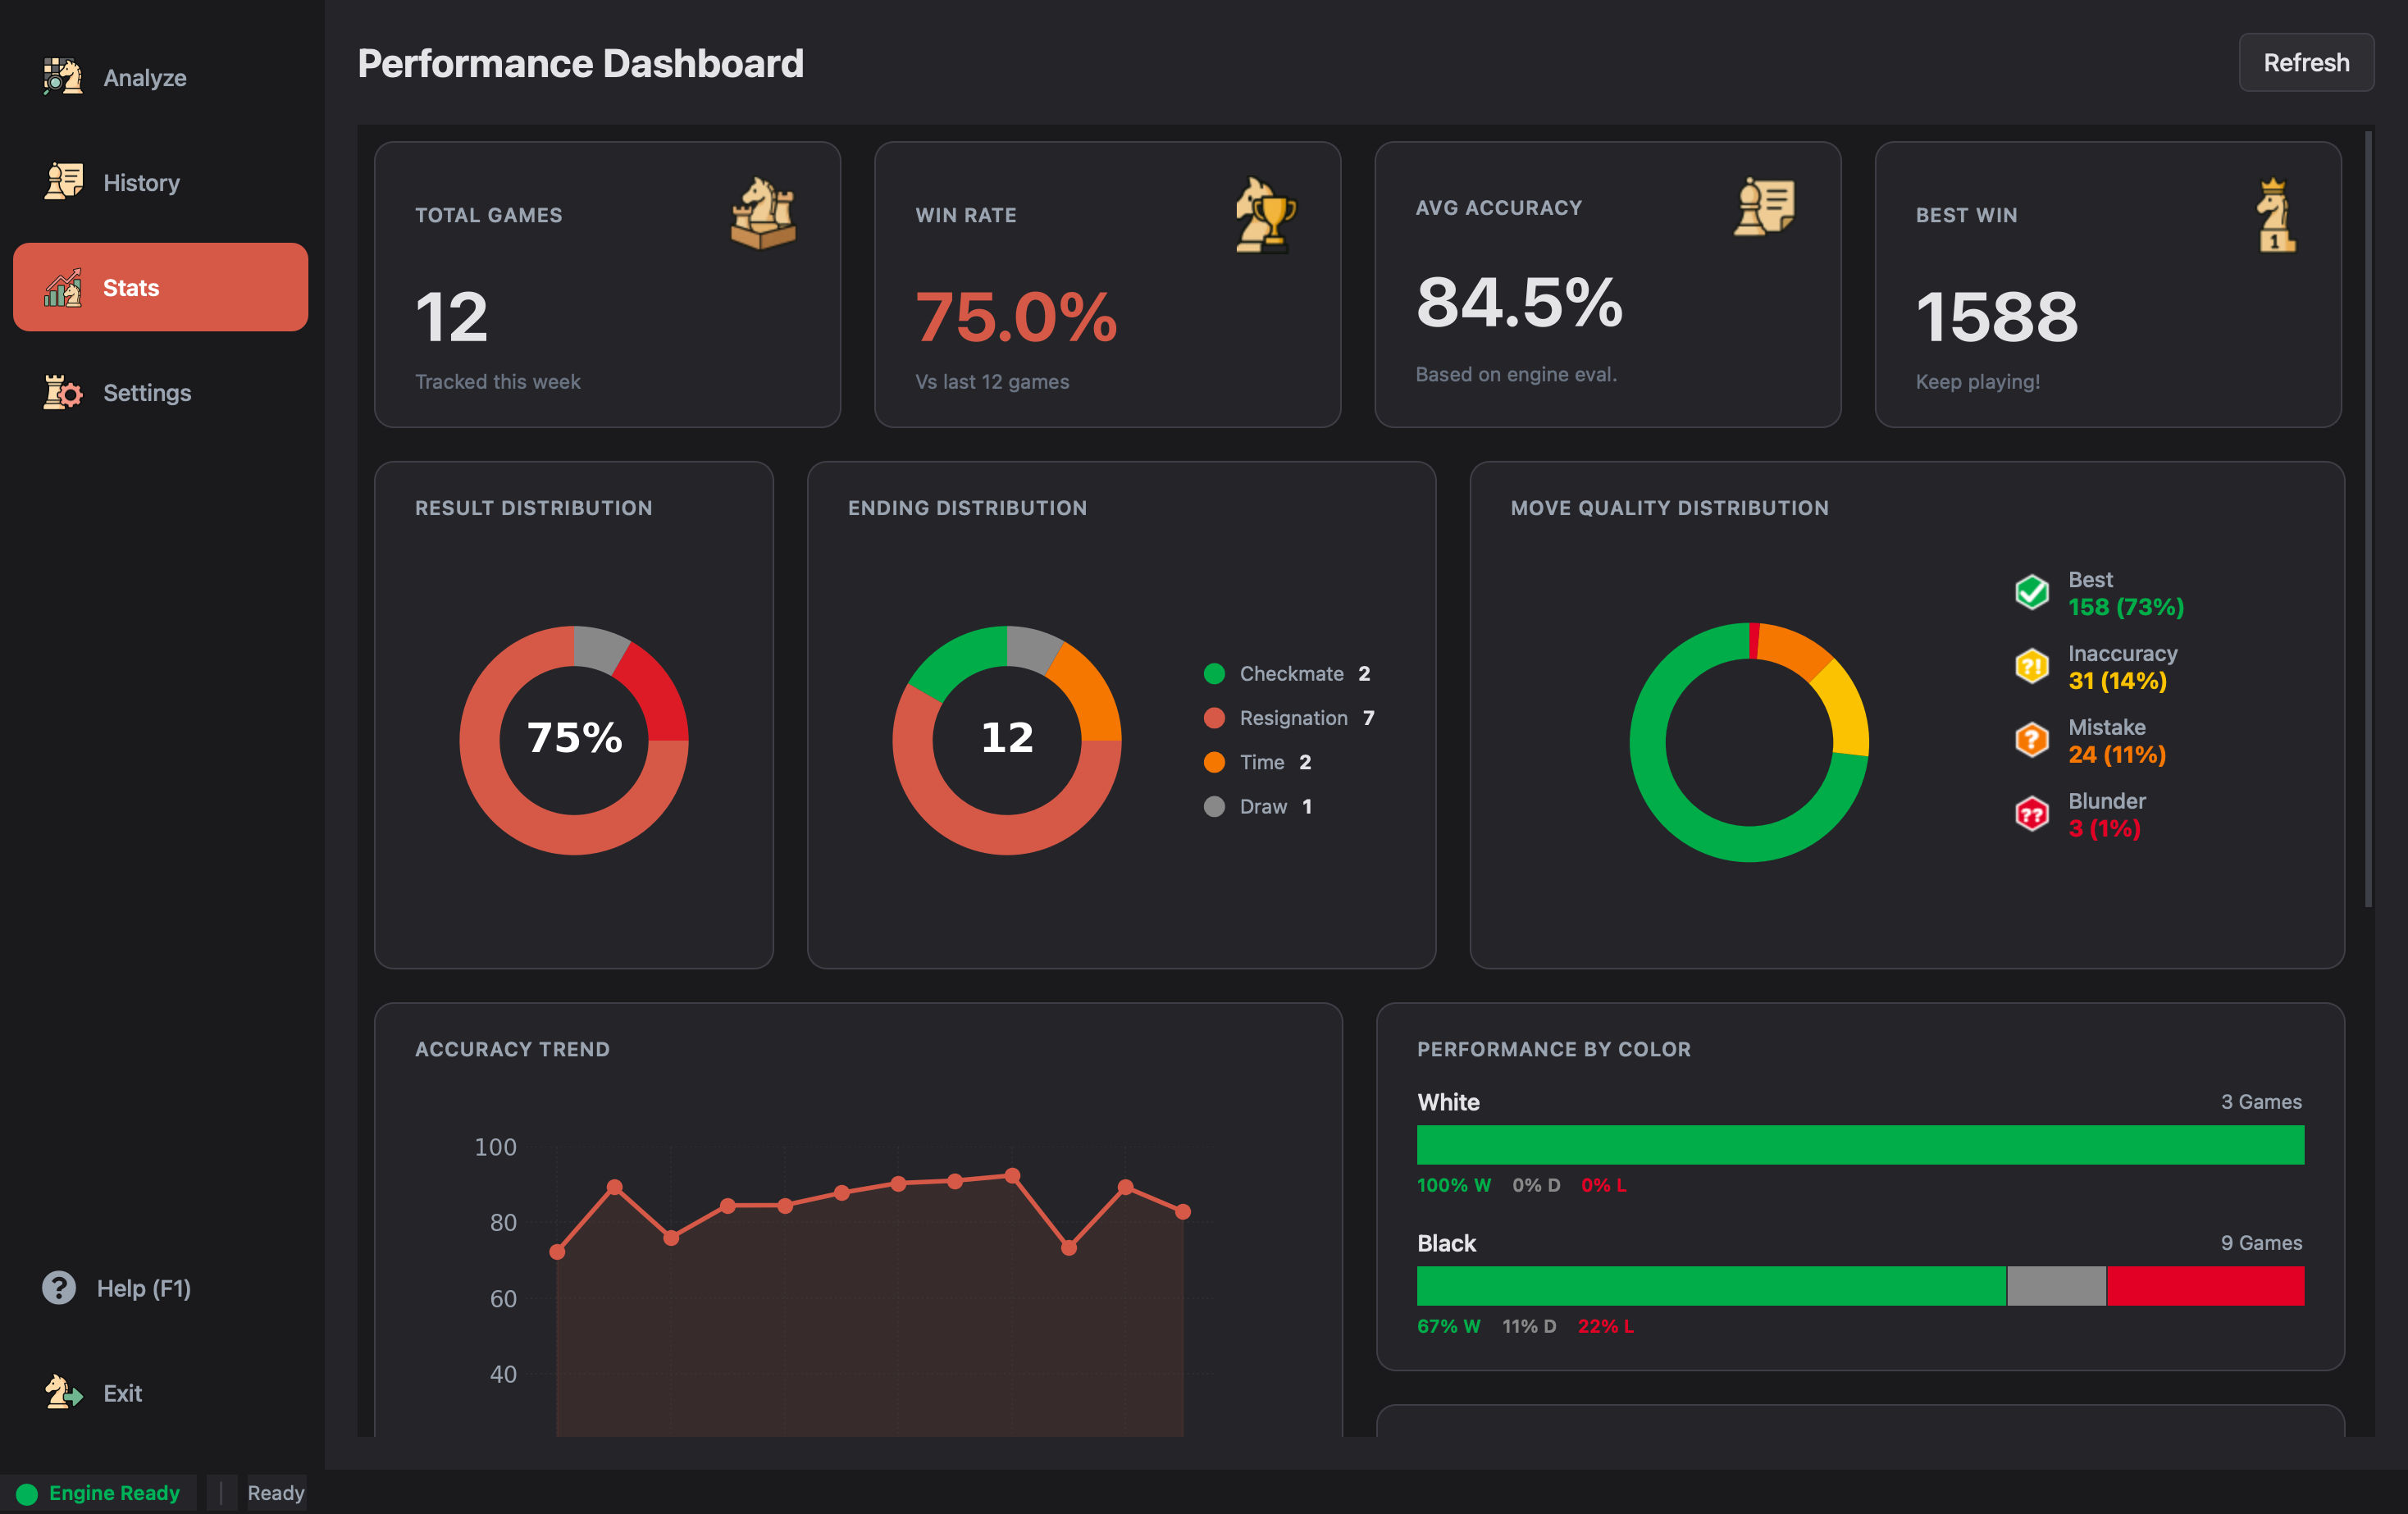Click the Ending Distribution donut chart
This screenshot has height=1514, width=2408.
click(x=1007, y=740)
